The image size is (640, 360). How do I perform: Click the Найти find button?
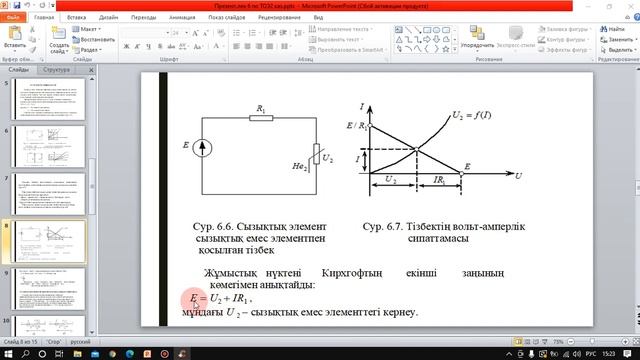tap(612, 29)
